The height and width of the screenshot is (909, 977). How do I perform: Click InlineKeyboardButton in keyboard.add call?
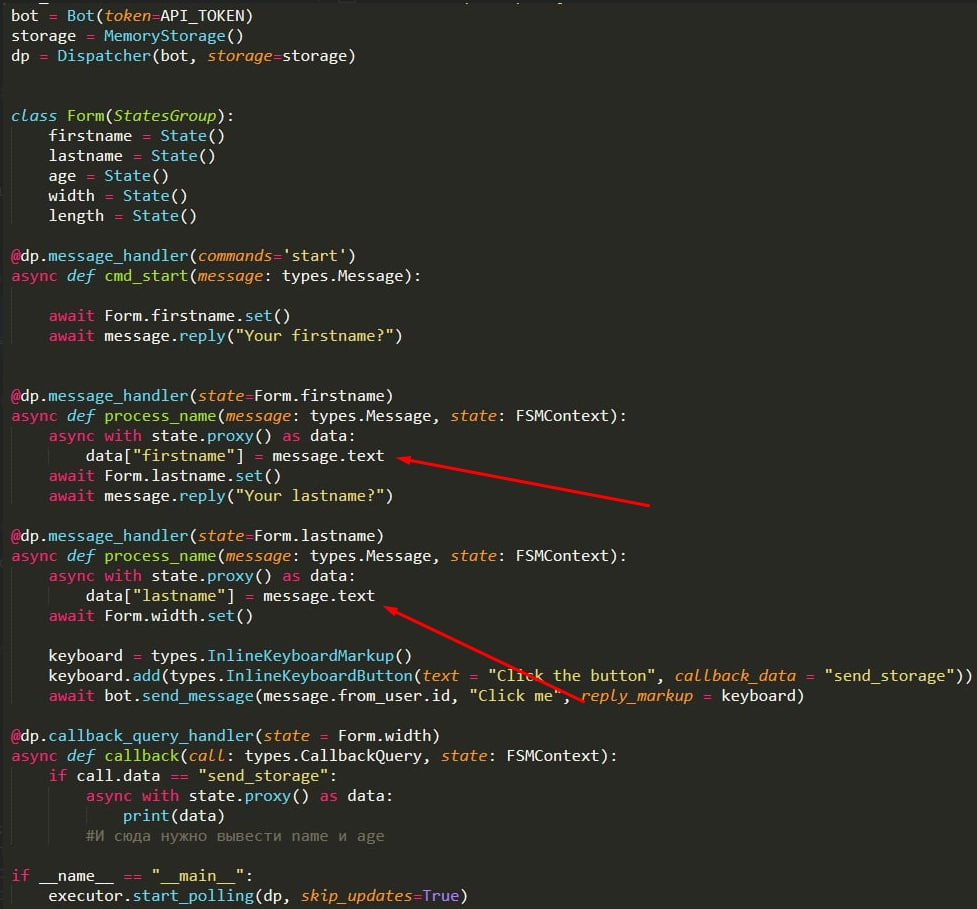click(319, 675)
